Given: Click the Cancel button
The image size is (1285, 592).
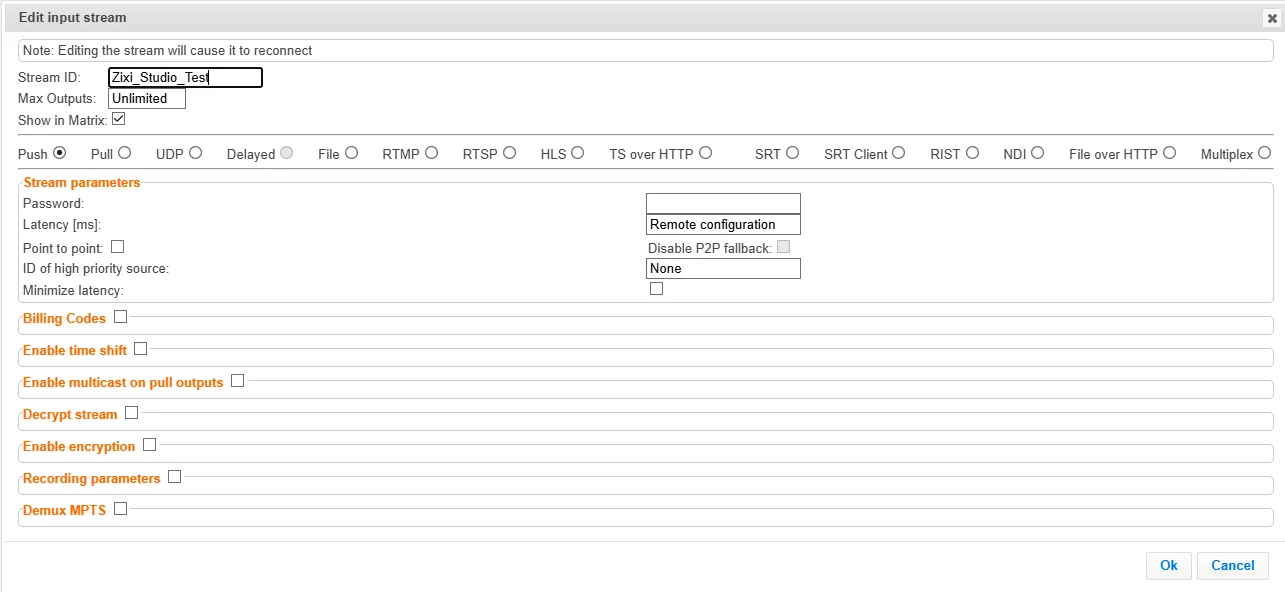Looking at the screenshot, I should pyautogui.click(x=1233, y=566).
